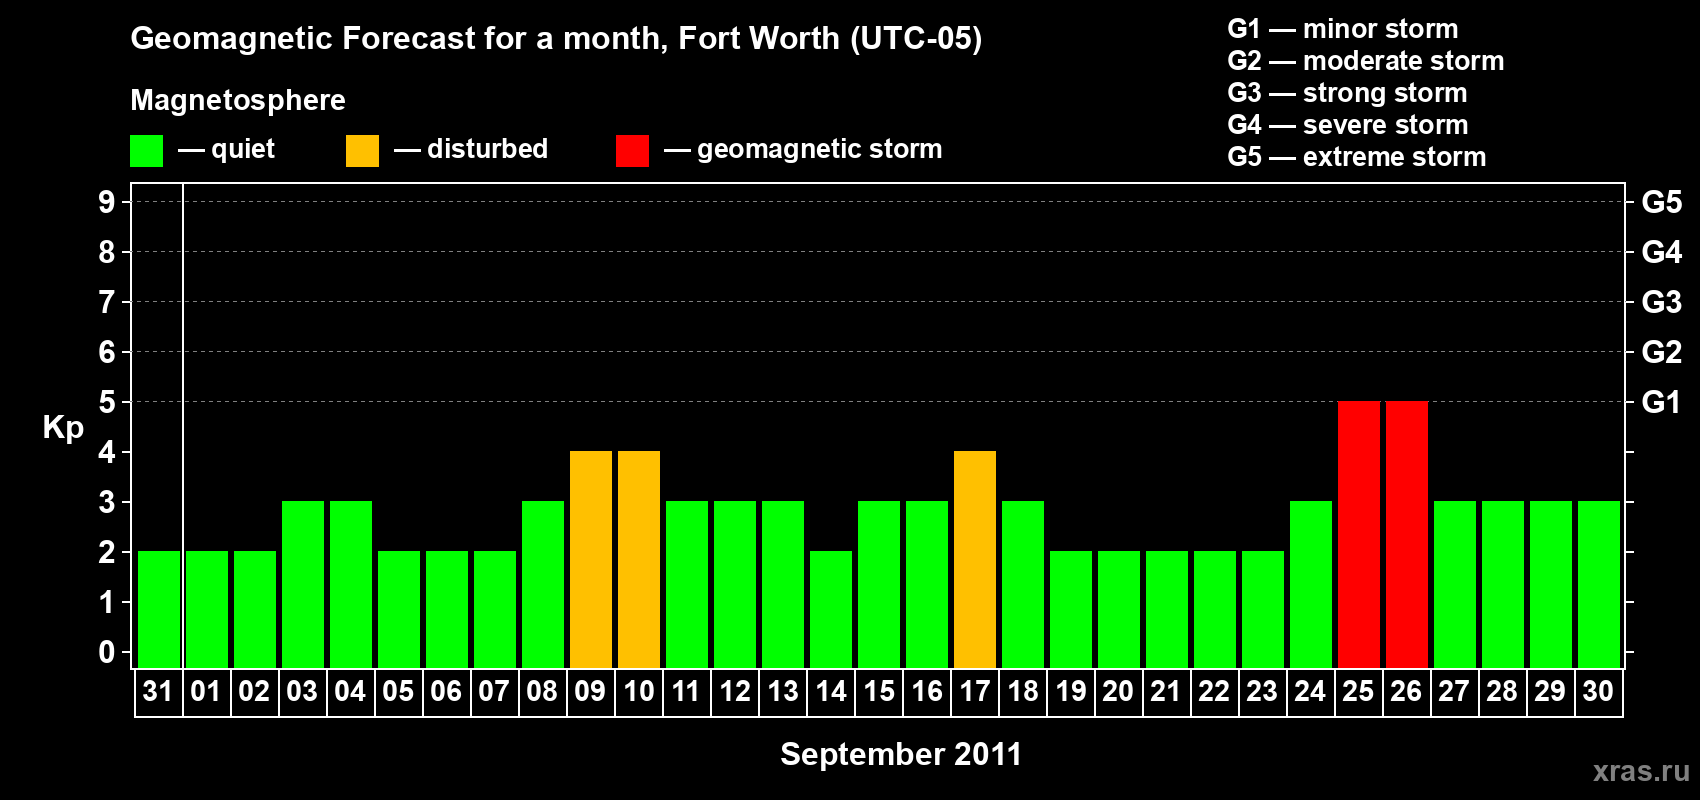Click the date label 15

click(x=878, y=691)
